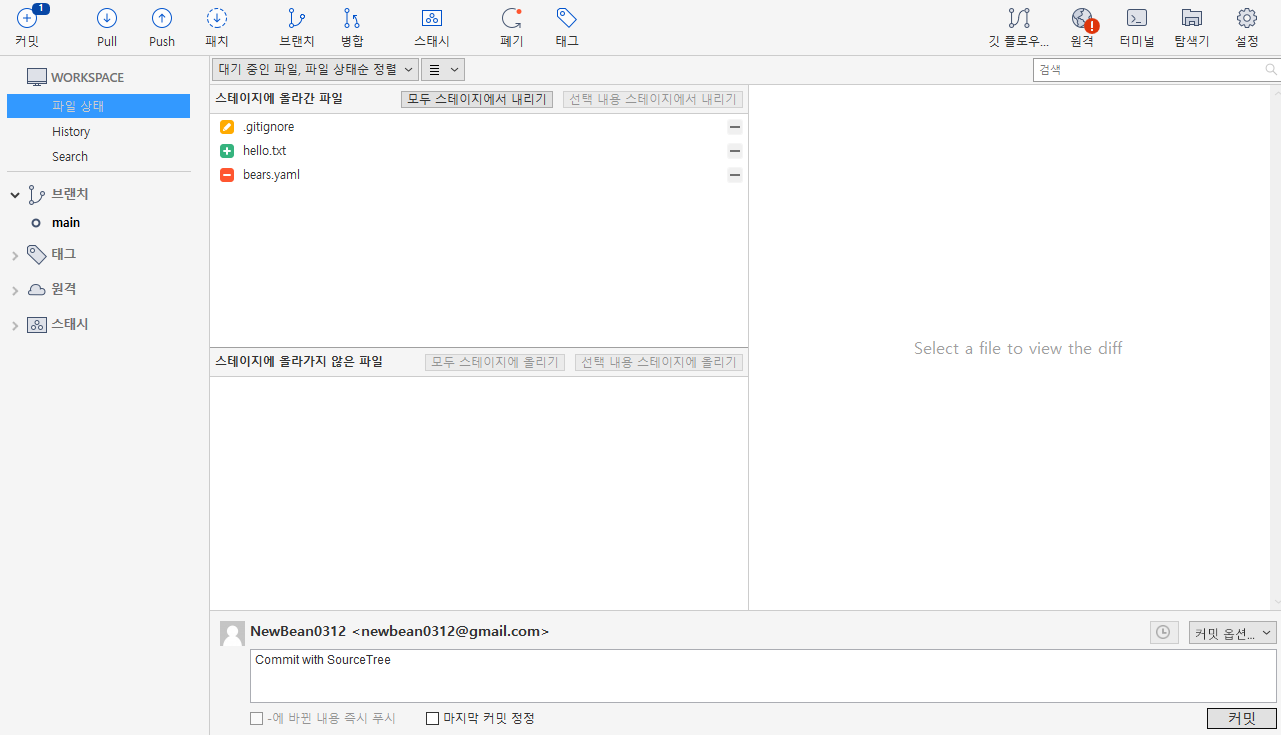
Task: Toggle the push-changes-immediately checkbox
Action: [257, 718]
